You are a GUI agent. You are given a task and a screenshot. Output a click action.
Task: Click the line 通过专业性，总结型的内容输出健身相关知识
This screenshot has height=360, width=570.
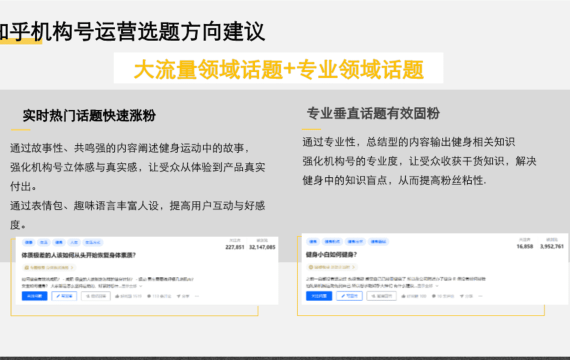click(409, 142)
